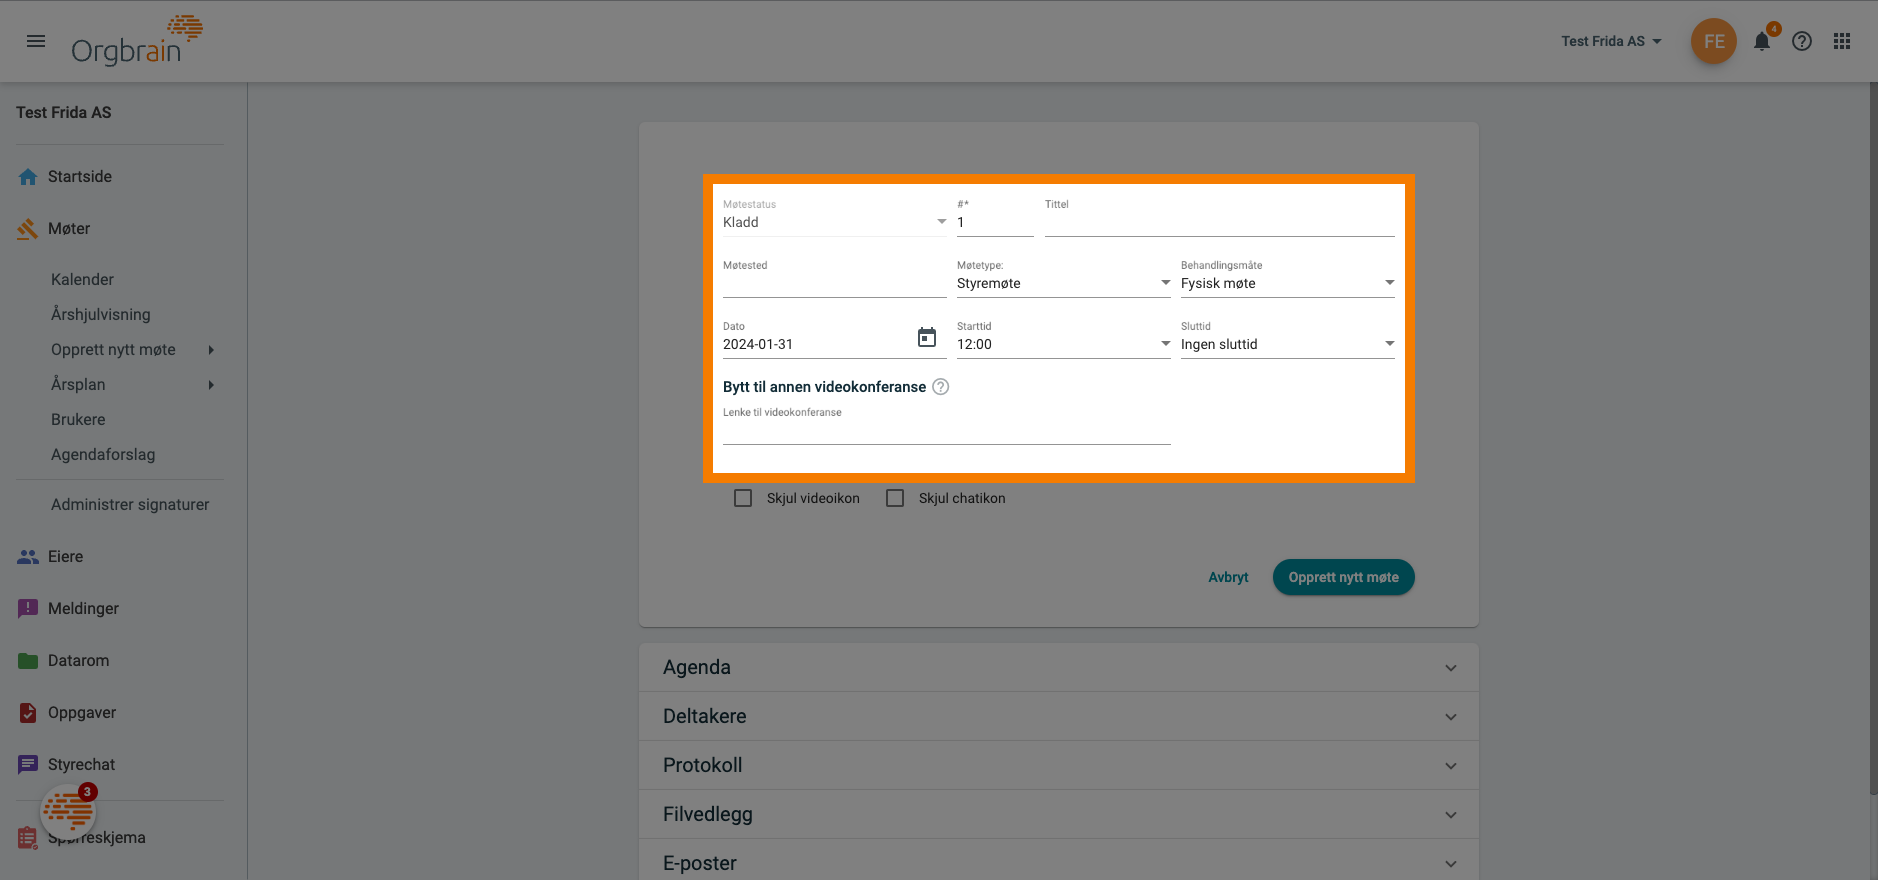
Task: Go to Startside in the sidebar
Action: 80,177
